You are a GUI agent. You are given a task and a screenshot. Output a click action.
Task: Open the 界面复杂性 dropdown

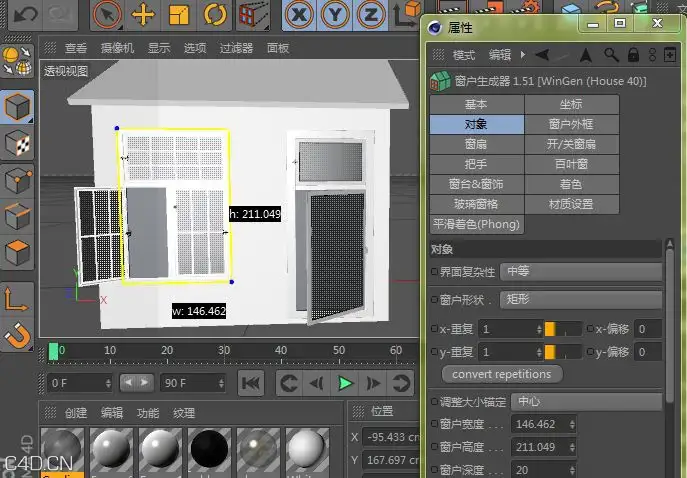pyautogui.click(x=581, y=272)
